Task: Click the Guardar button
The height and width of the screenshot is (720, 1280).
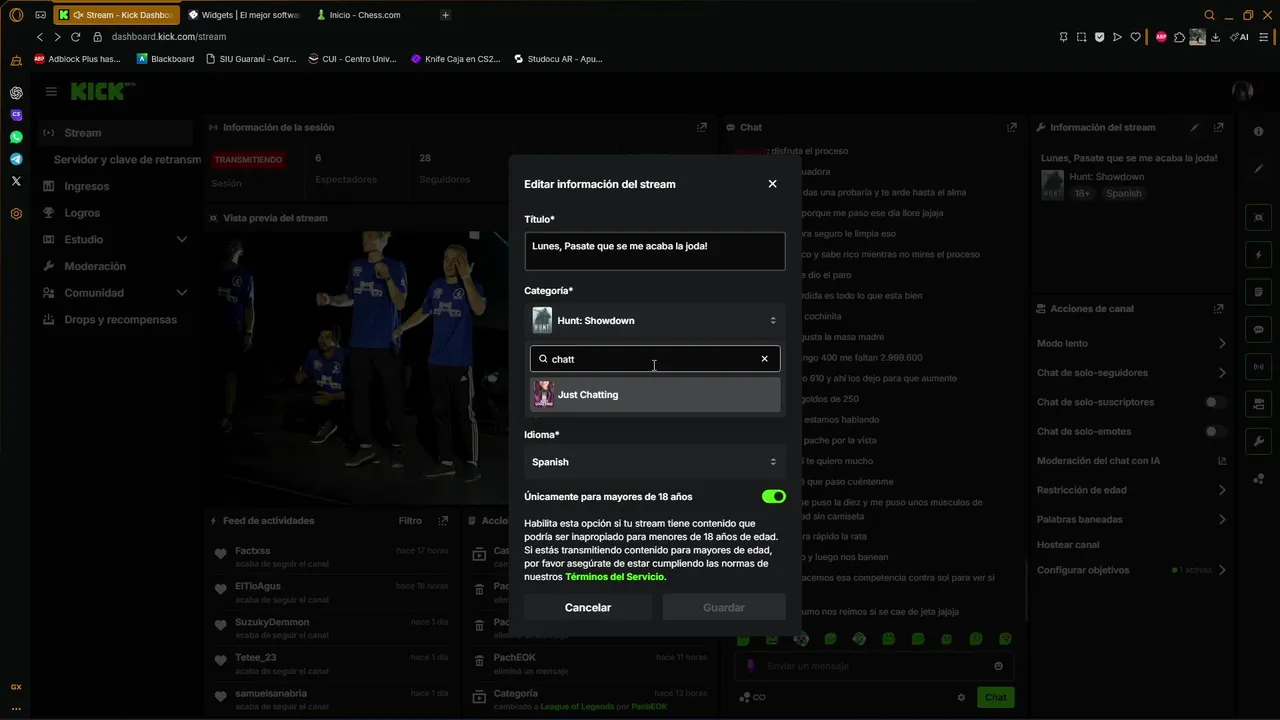Action: pyautogui.click(x=724, y=607)
